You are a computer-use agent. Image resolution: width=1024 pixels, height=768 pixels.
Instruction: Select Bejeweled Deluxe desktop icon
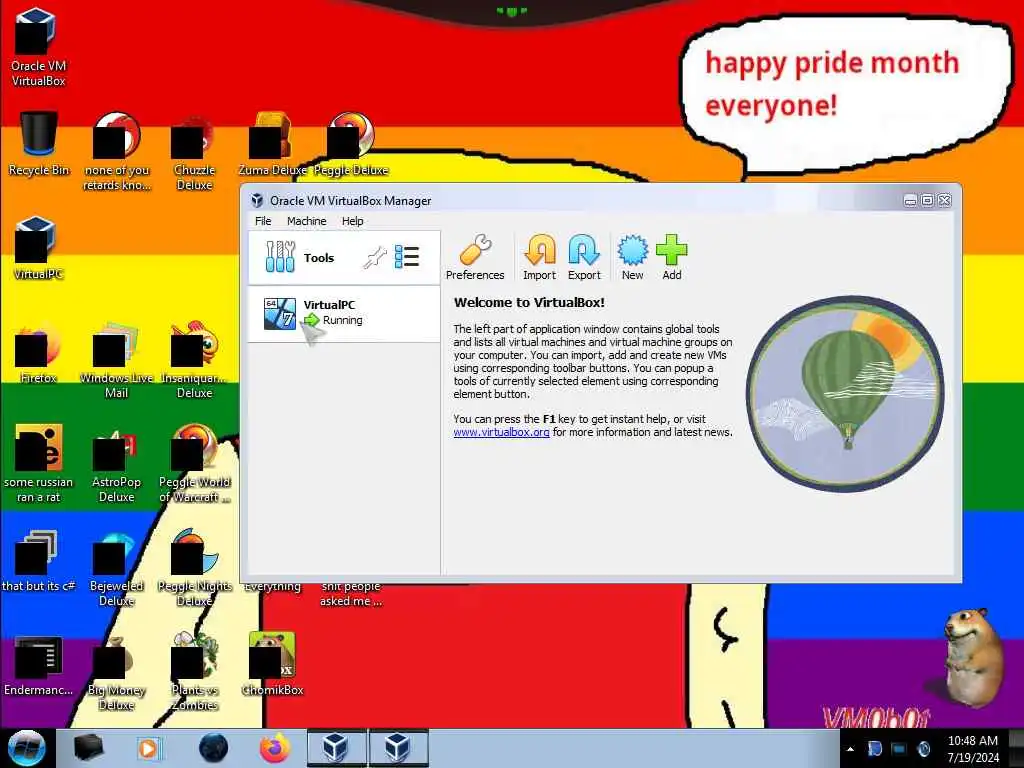point(116,568)
